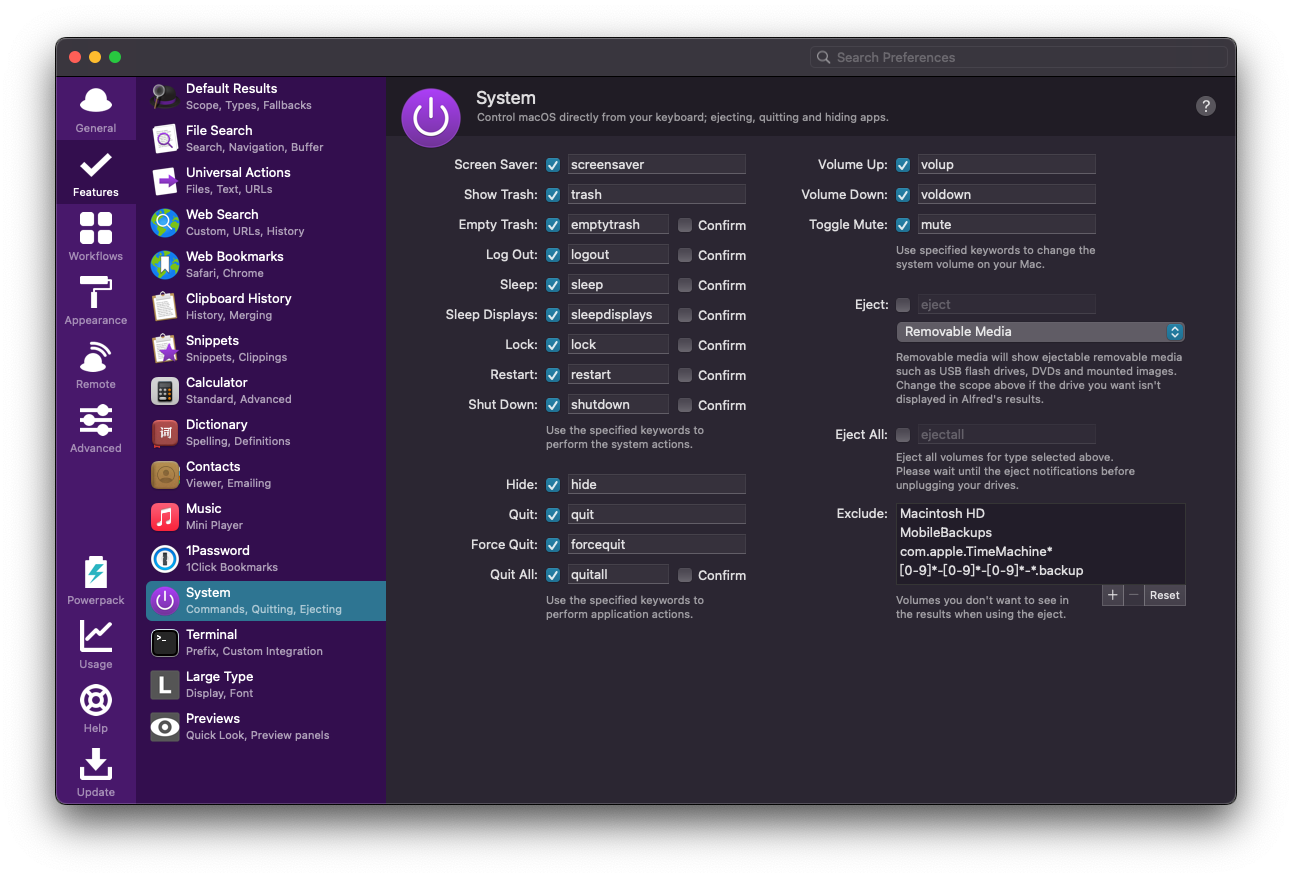This screenshot has height=878, width=1292.
Task: Uncheck the Show Trash keyword checkbox
Action: (x=553, y=195)
